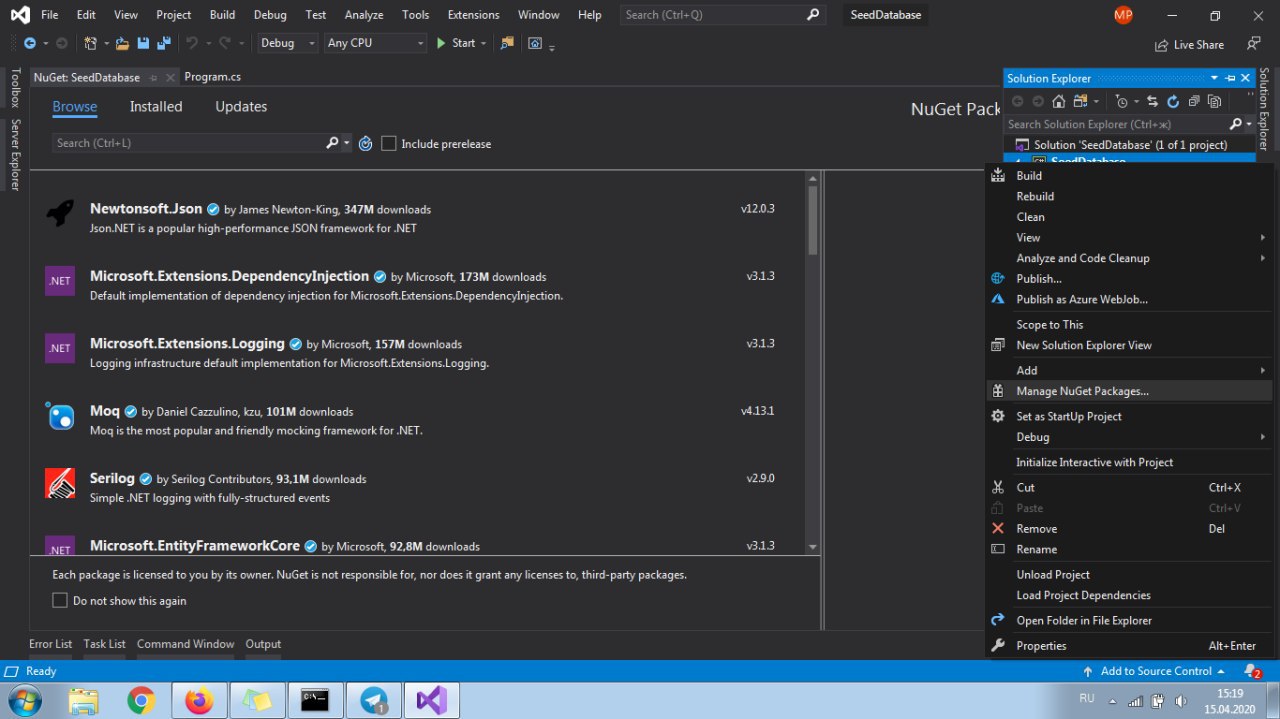Open the NuGet search options dropdown arrow

[x=347, y=143]
